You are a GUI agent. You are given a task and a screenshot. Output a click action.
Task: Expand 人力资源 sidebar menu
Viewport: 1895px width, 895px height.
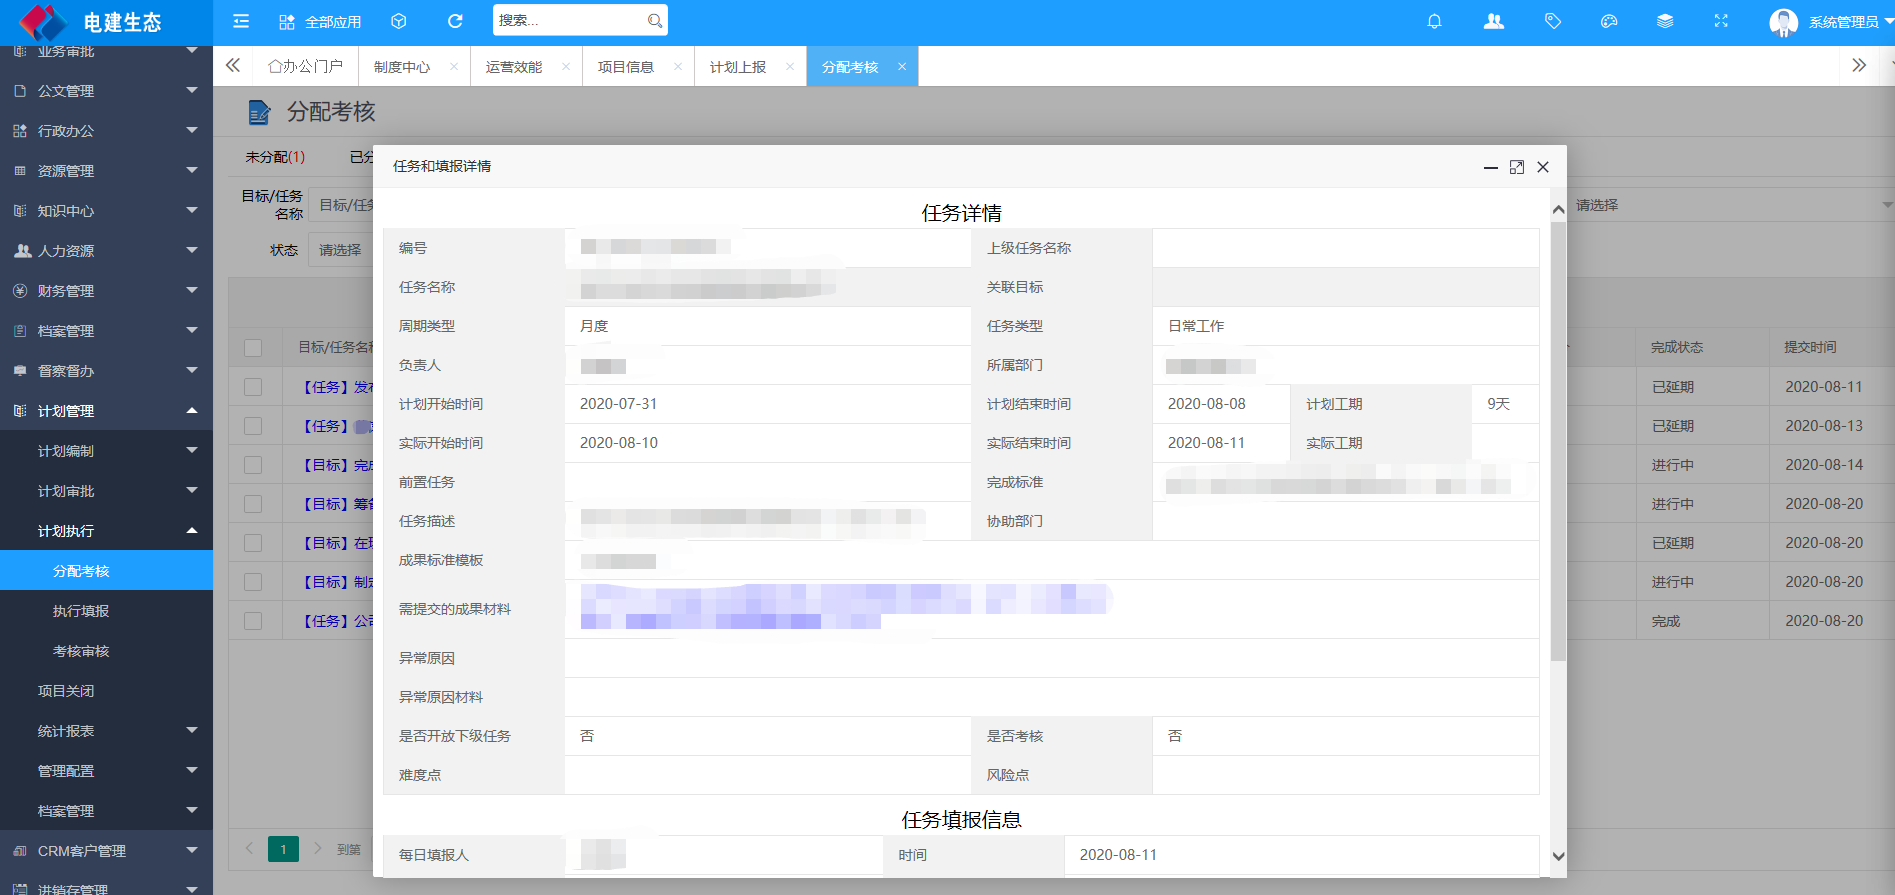106,251
